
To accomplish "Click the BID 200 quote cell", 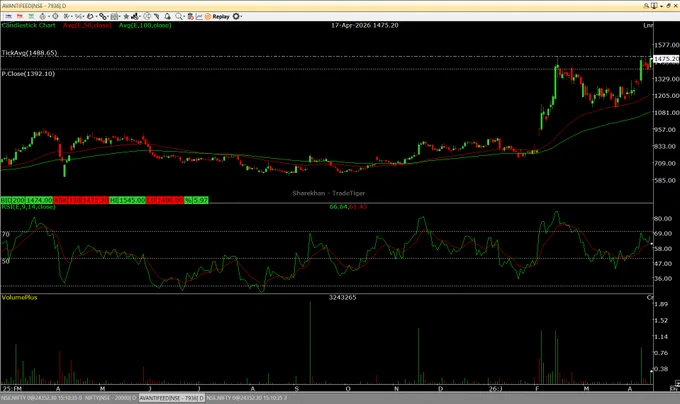I will point(13,200).
